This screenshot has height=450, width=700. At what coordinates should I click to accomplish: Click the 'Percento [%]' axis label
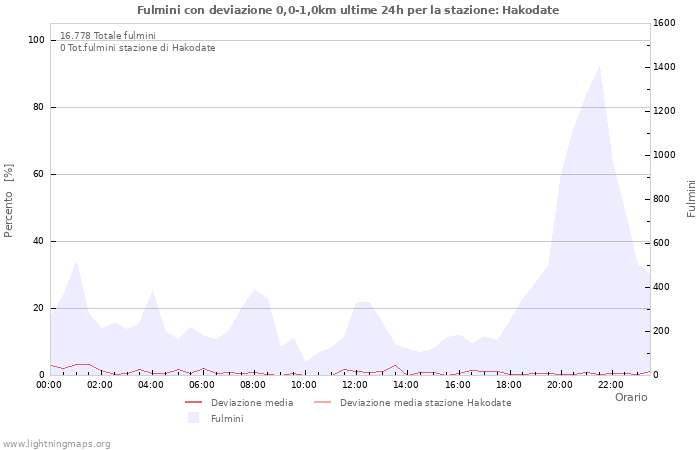click(8, 200)
